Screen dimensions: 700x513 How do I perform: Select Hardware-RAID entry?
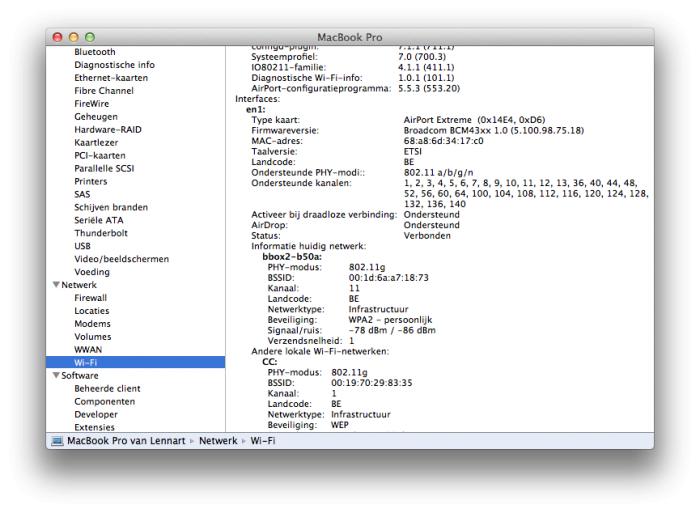point(108,129)
